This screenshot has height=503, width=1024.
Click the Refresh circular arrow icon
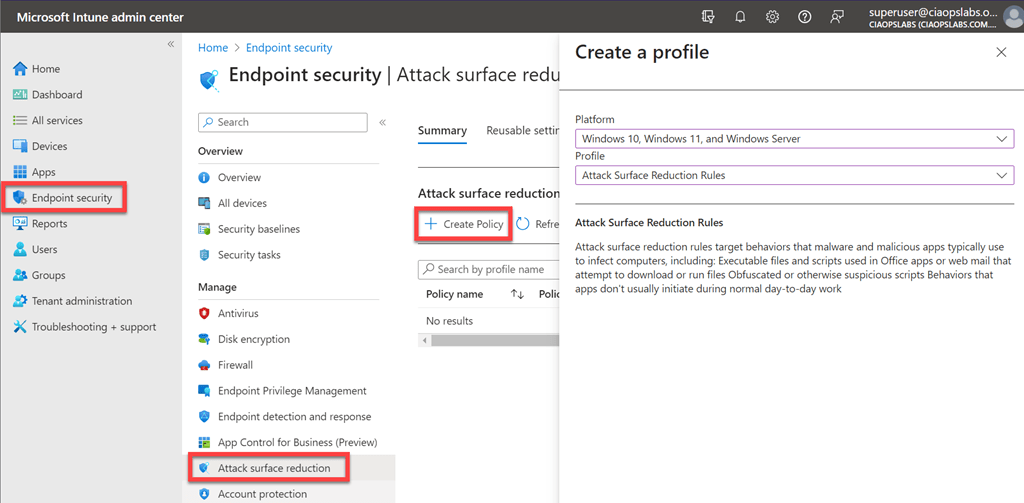tap(523, 224)
